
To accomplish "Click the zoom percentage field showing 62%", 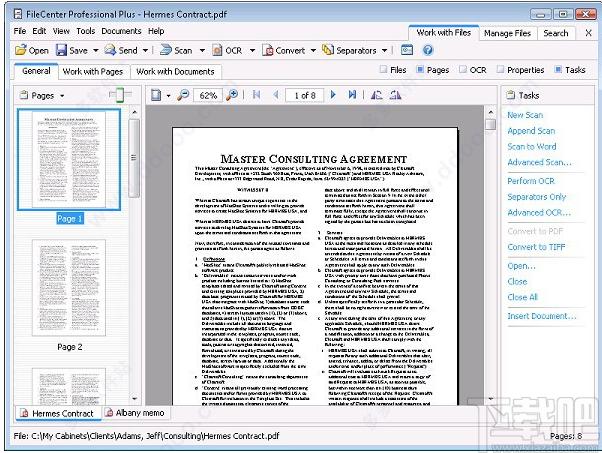I will click(x=208, y=95).
